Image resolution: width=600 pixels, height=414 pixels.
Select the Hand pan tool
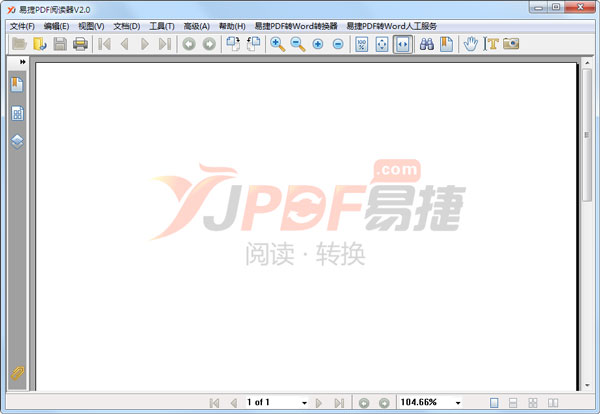(x=471, y=44)
